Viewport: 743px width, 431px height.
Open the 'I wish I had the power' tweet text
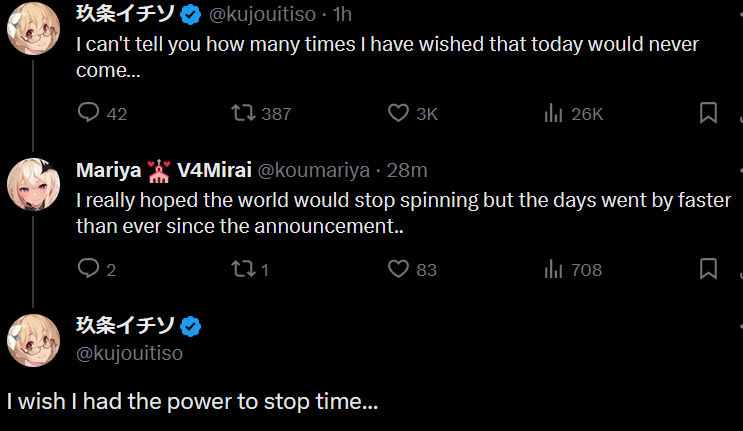click(x=192, y=403)
